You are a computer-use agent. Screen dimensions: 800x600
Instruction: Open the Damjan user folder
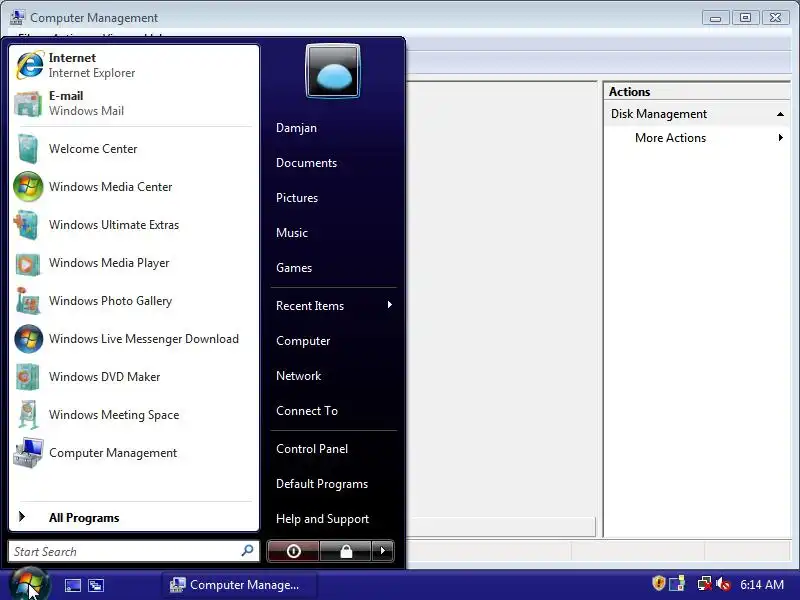(x=296, y=128)
